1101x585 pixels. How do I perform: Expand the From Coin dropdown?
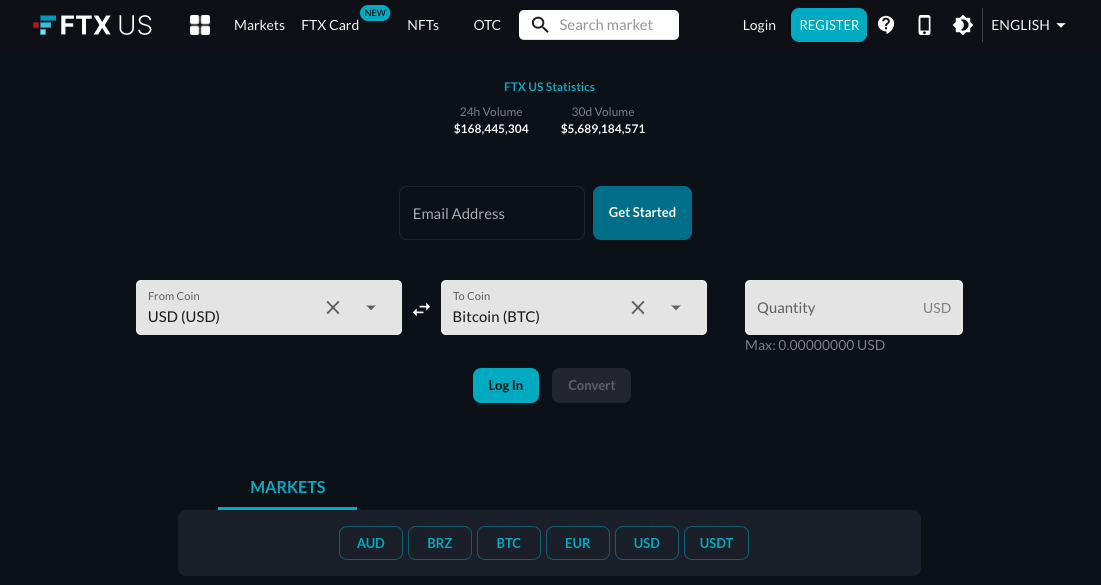371,307
